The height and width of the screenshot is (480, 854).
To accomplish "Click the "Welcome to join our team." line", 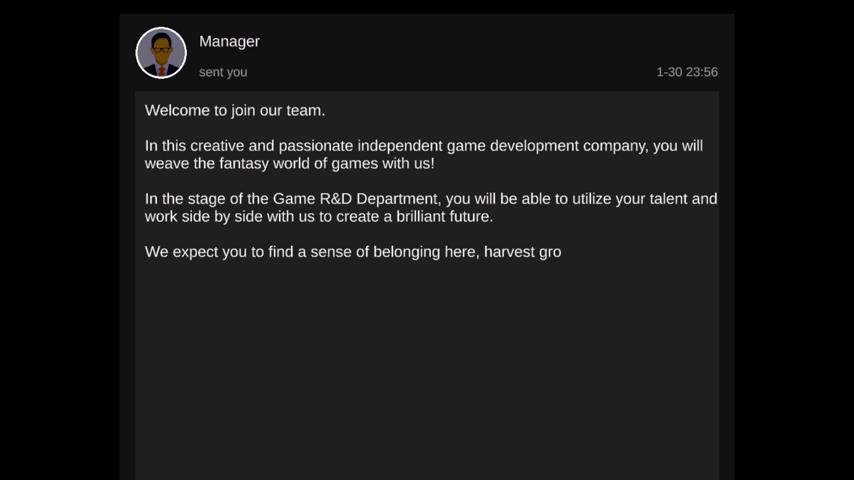I will 235,110.
